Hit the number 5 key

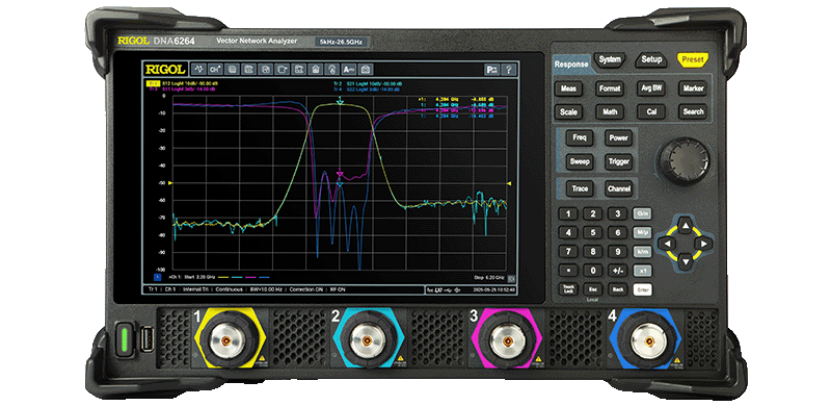click(593, 233)
